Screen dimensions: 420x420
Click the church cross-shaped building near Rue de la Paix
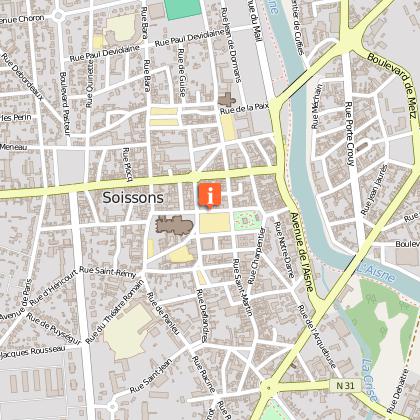pyautogui.click(x=227, y=100)
